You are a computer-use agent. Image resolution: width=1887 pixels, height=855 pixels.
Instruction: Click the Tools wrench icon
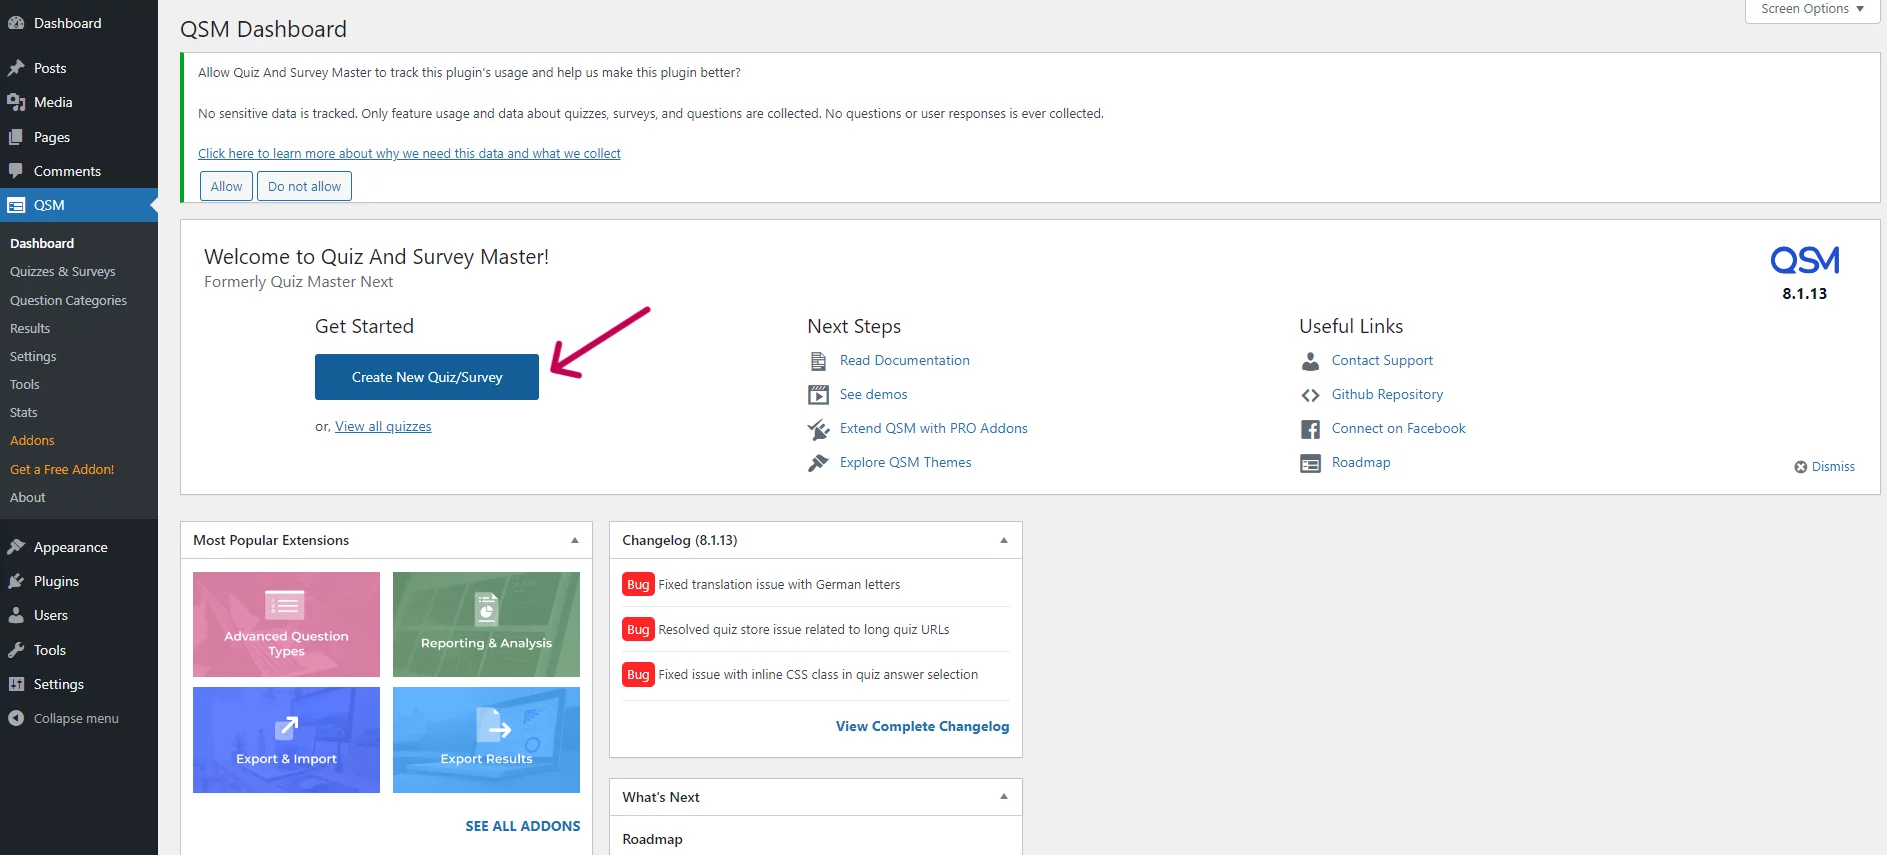(x=16, y=650)
